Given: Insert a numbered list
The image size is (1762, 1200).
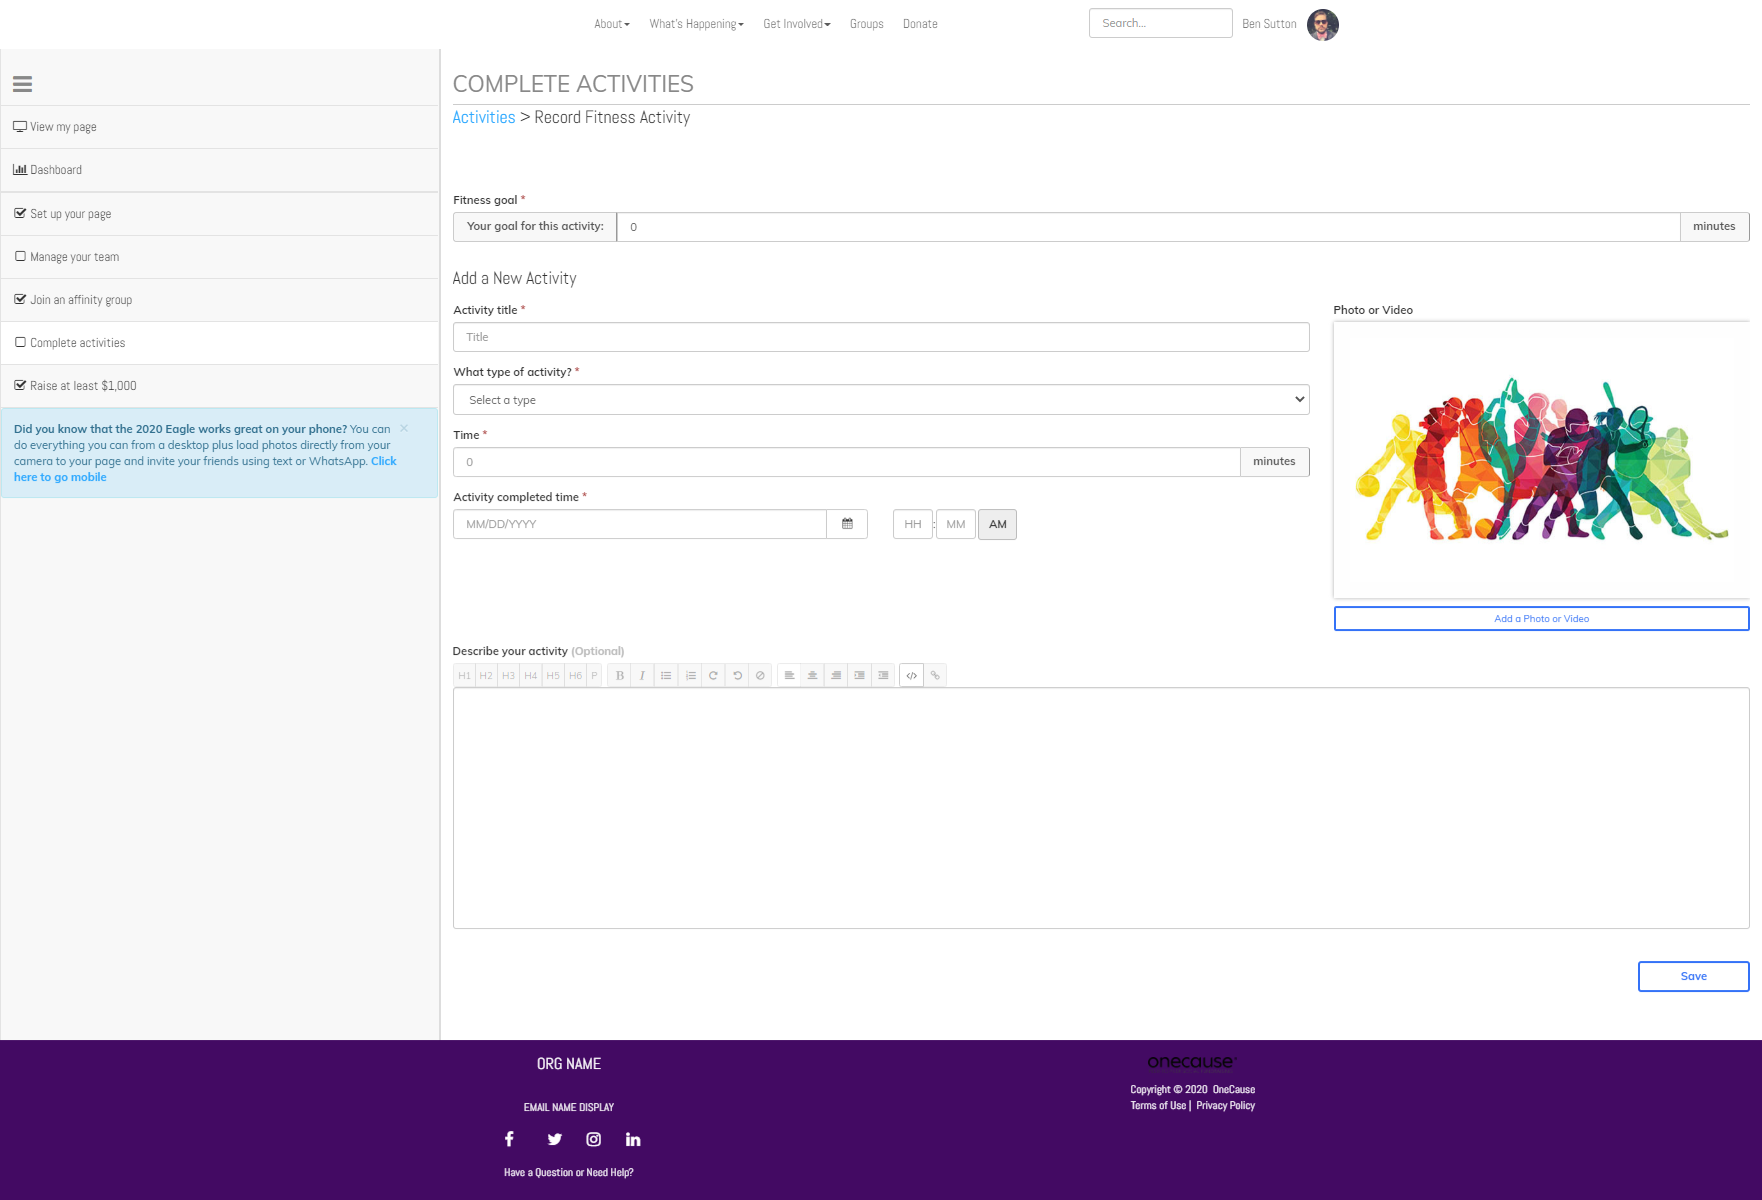Looking at the screenshot, I should click(x=690, y=675).
